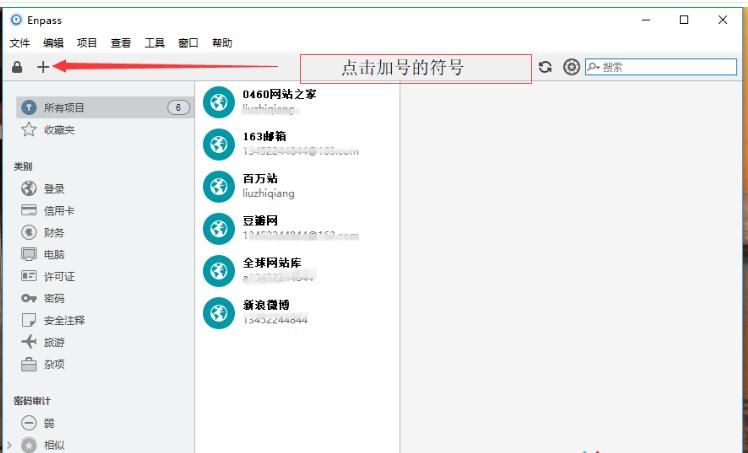Click the item count badge 6
This screenshot has height=453, width=748.
178,107
